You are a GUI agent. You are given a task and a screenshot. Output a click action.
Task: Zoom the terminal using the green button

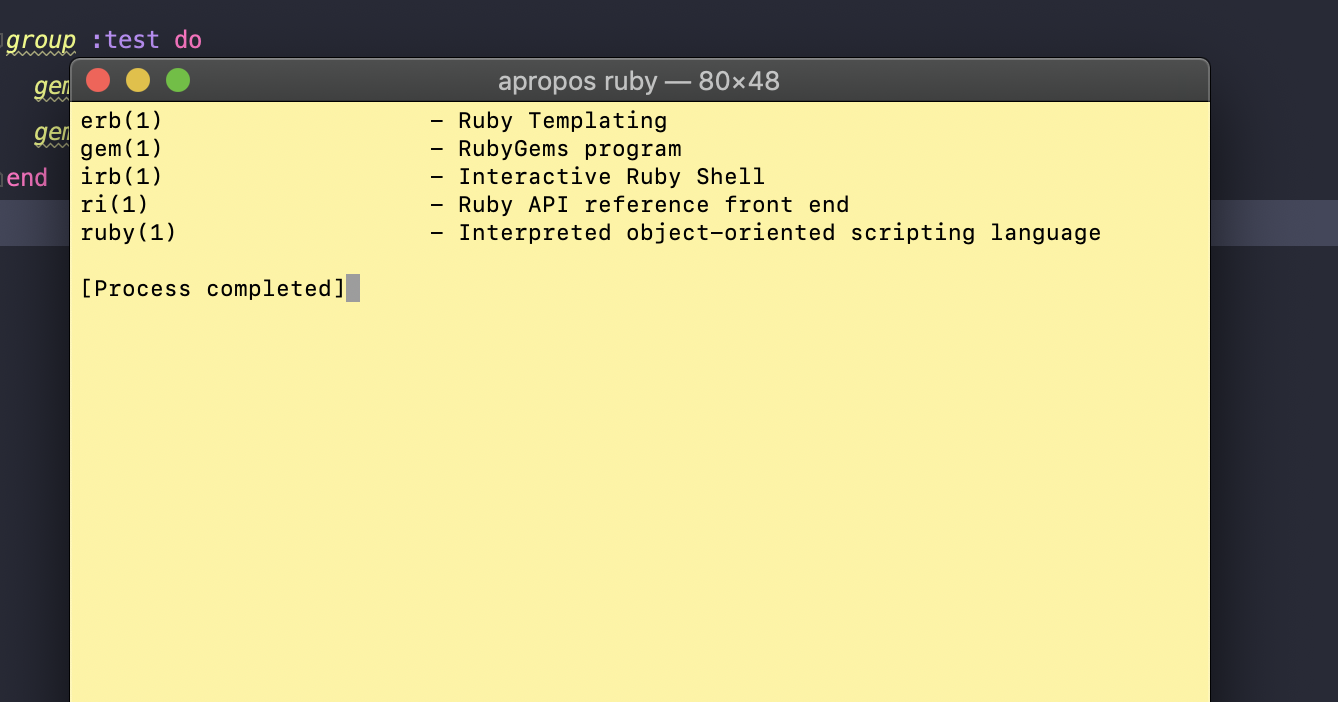click(x=178, y=80)
